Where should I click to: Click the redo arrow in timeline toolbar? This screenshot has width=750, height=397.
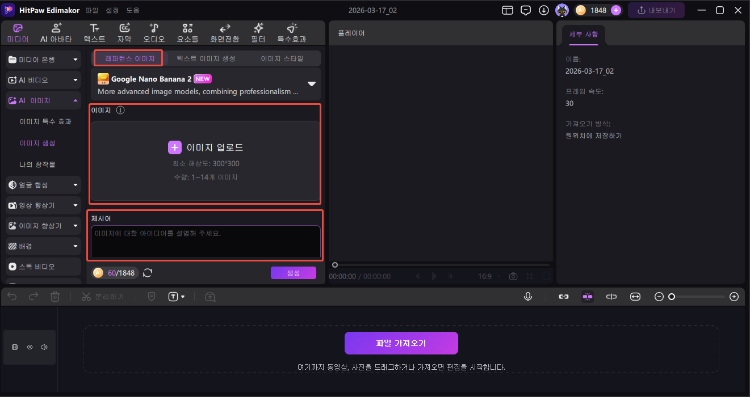coord(33,297)
